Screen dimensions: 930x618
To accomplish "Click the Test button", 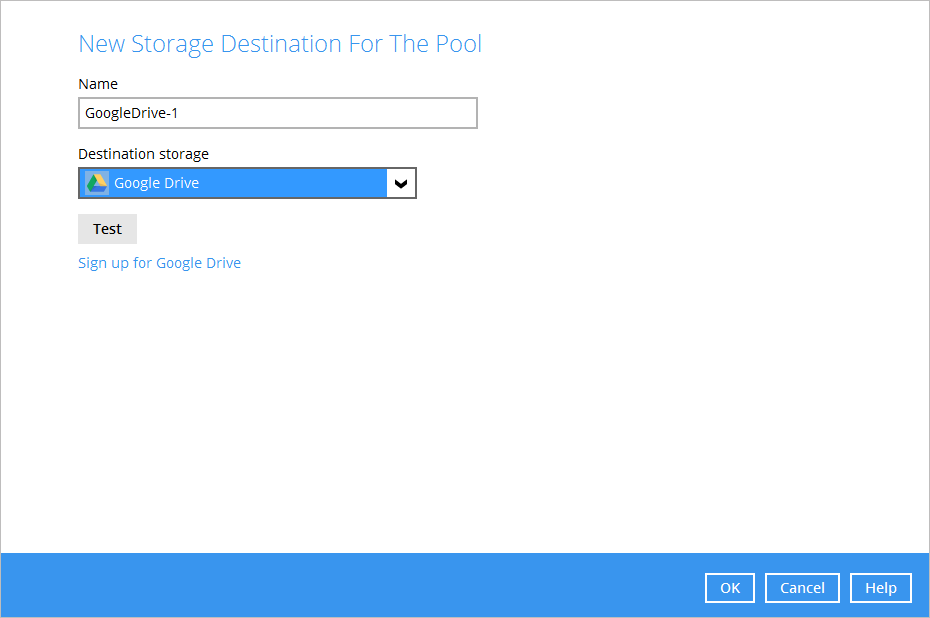I will coord(107,229).
